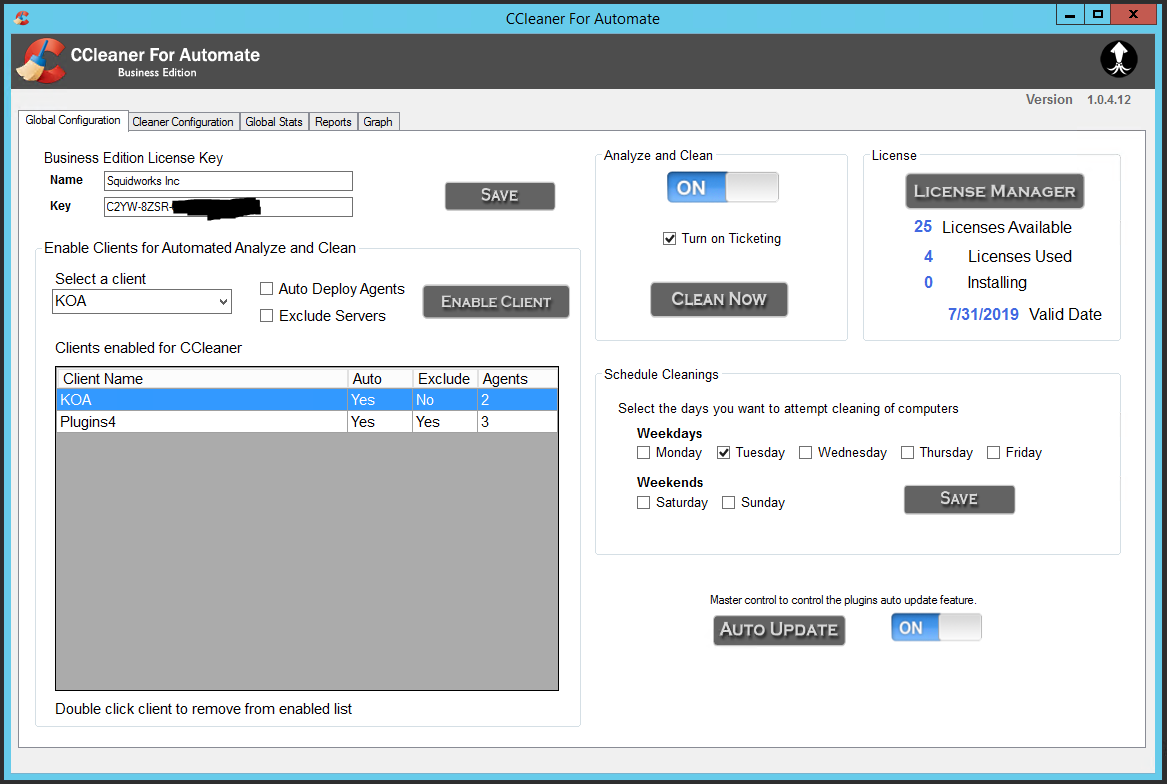Open the Reports tab

click(333, 121)
